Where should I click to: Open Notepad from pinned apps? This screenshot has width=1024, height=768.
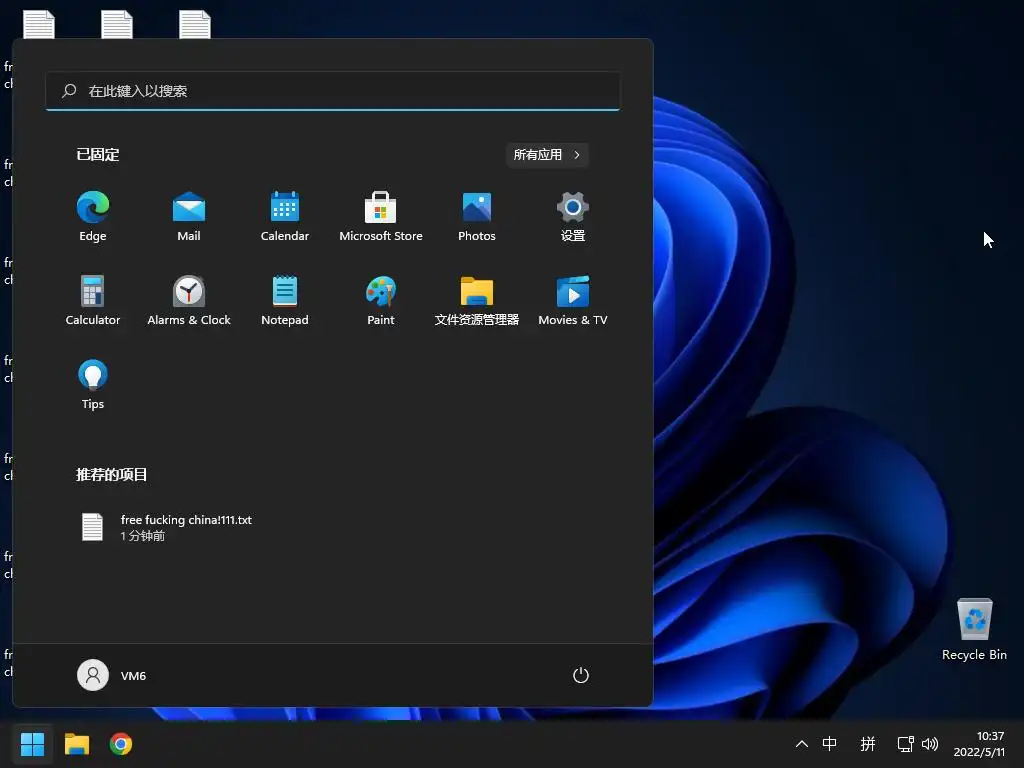pos(285,300)
